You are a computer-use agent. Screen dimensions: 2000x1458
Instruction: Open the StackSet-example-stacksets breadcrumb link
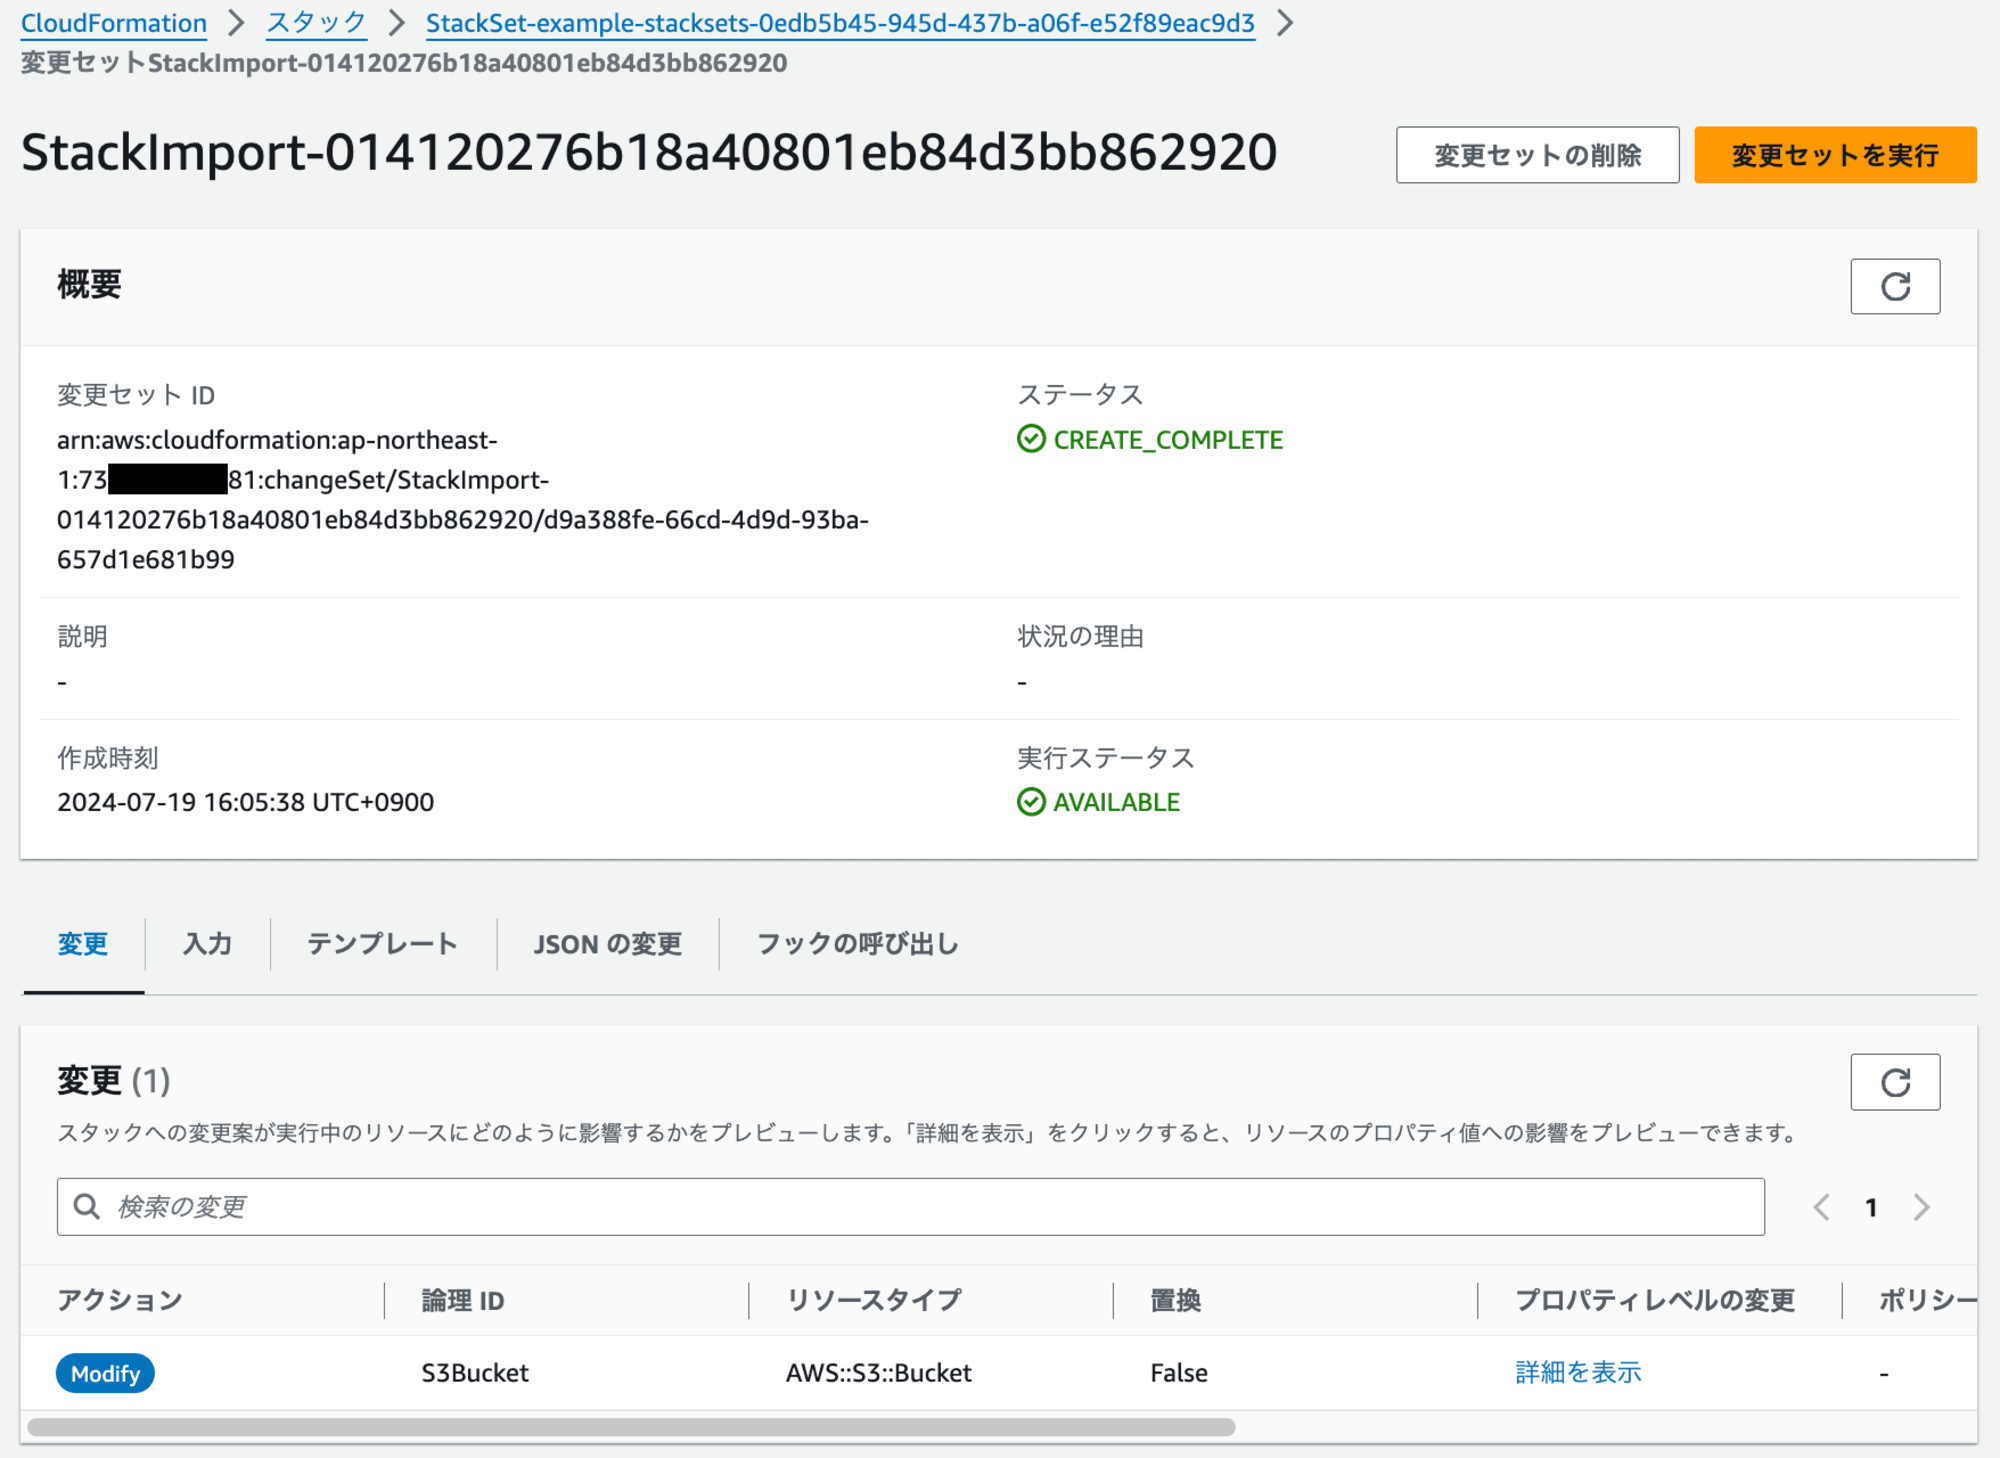point(840,23)
